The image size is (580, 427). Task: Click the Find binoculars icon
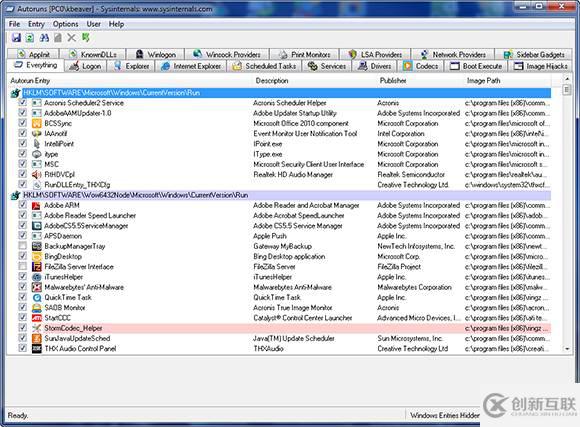[x=44, y=37]
